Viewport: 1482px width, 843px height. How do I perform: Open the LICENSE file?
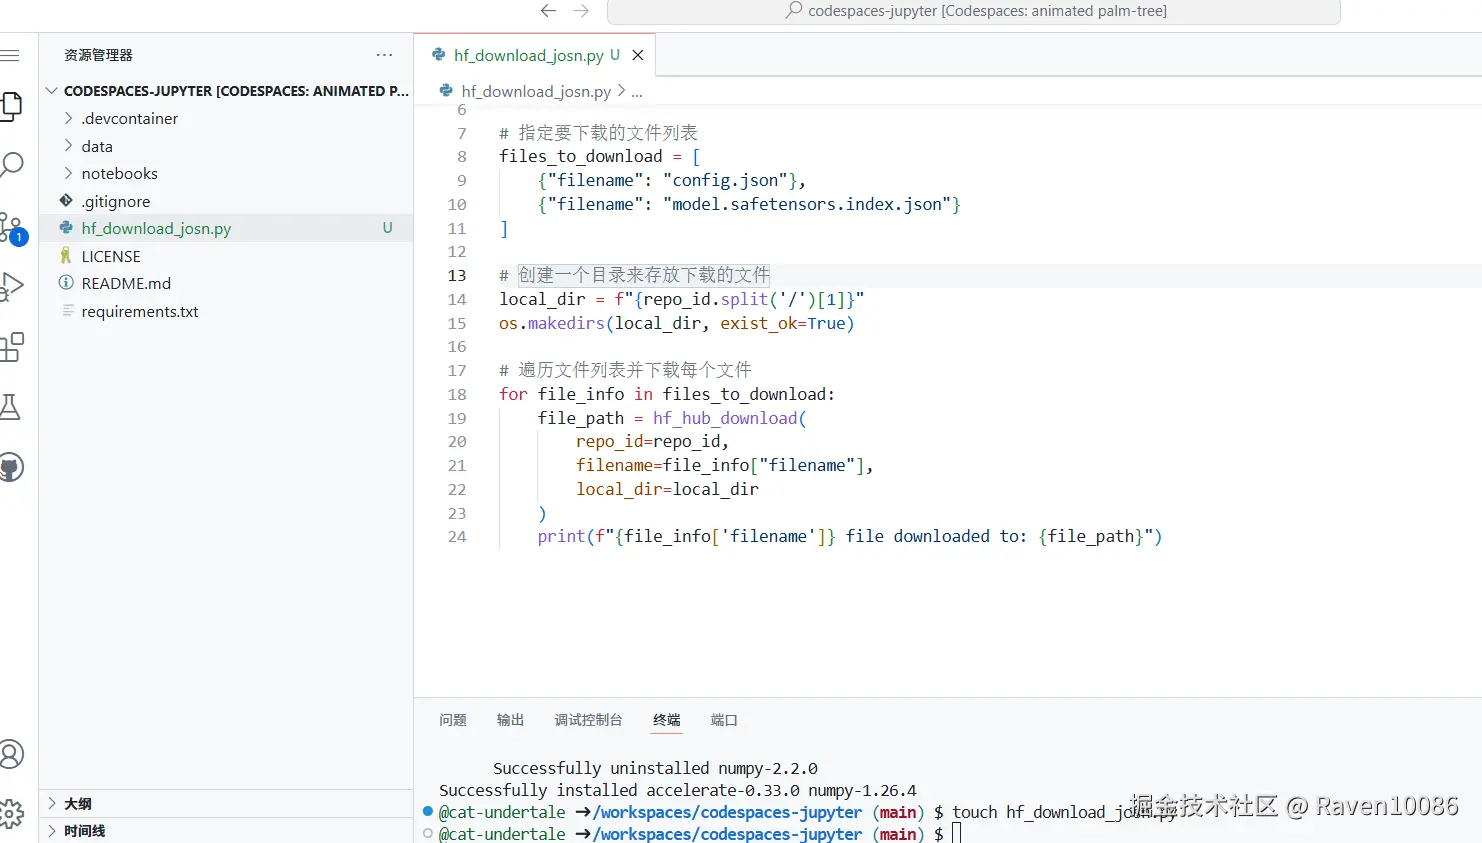[228, 256]
